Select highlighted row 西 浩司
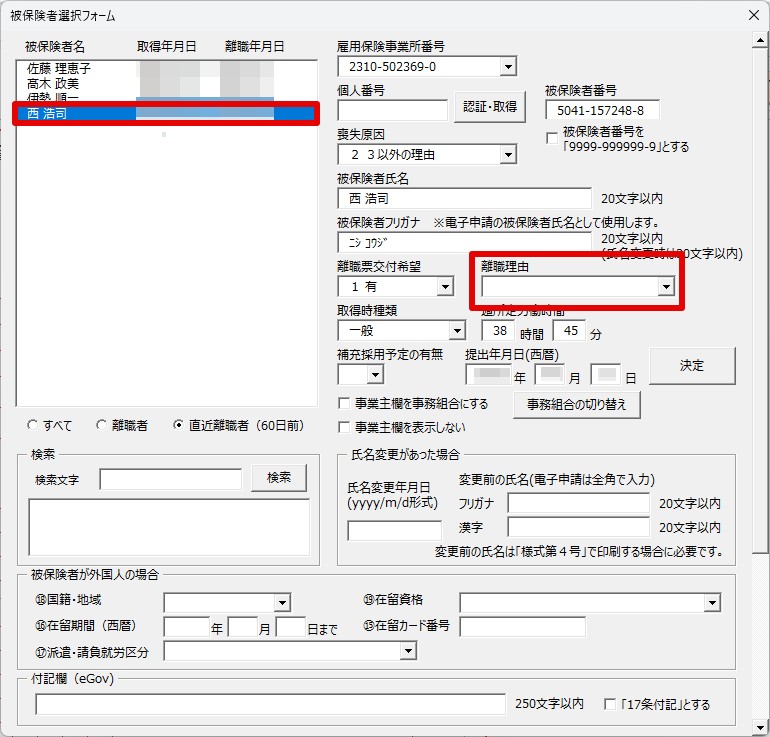Screen dimensions: 770x737 click(x=166, y=113)
